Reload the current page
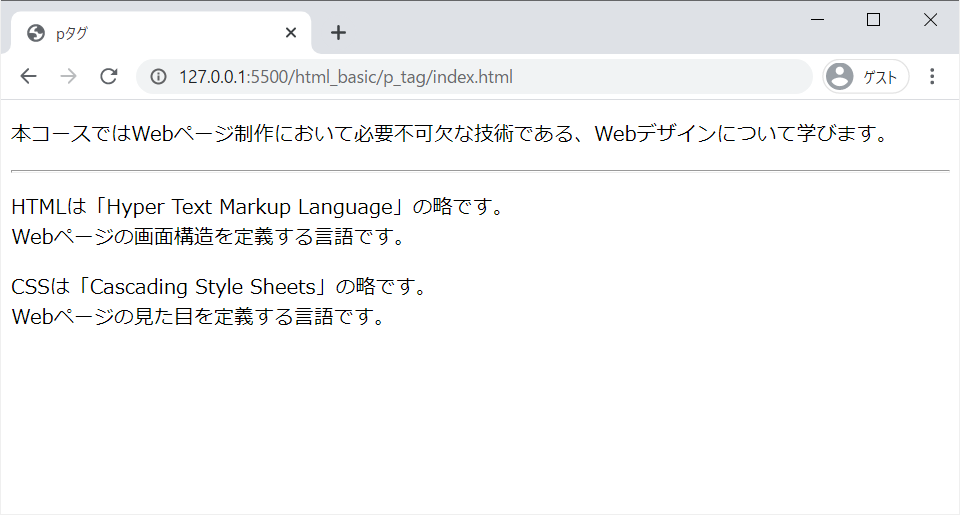The height and width of the screenshot is (515, 960). [109, 77]
